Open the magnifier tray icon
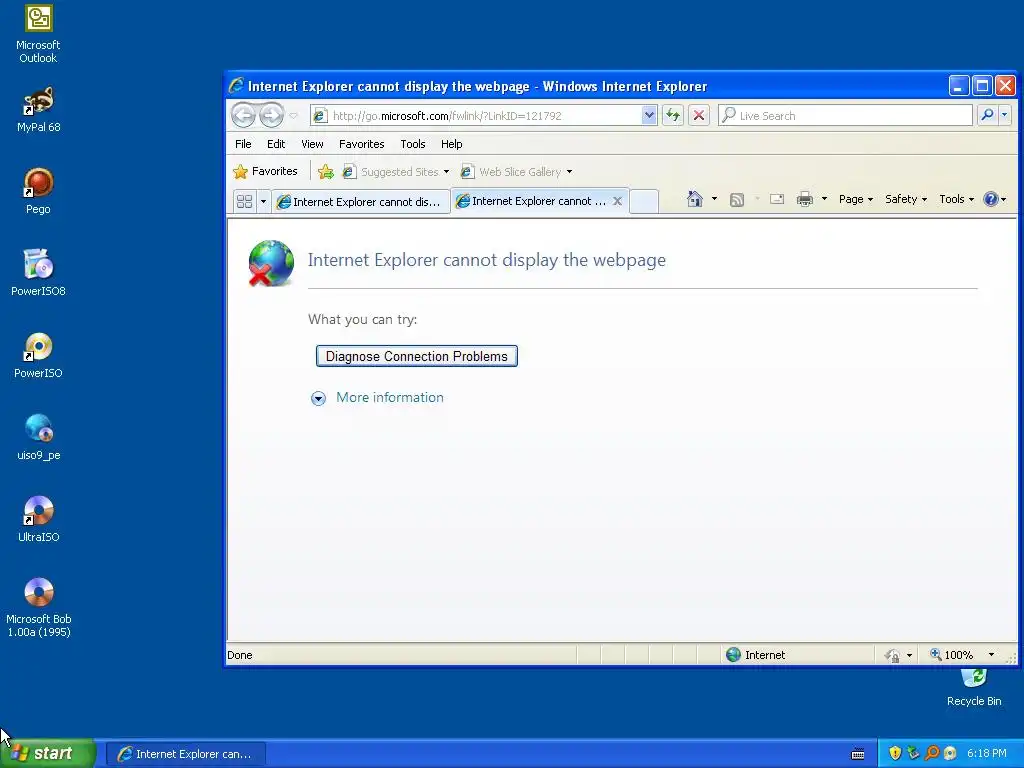 932,753
